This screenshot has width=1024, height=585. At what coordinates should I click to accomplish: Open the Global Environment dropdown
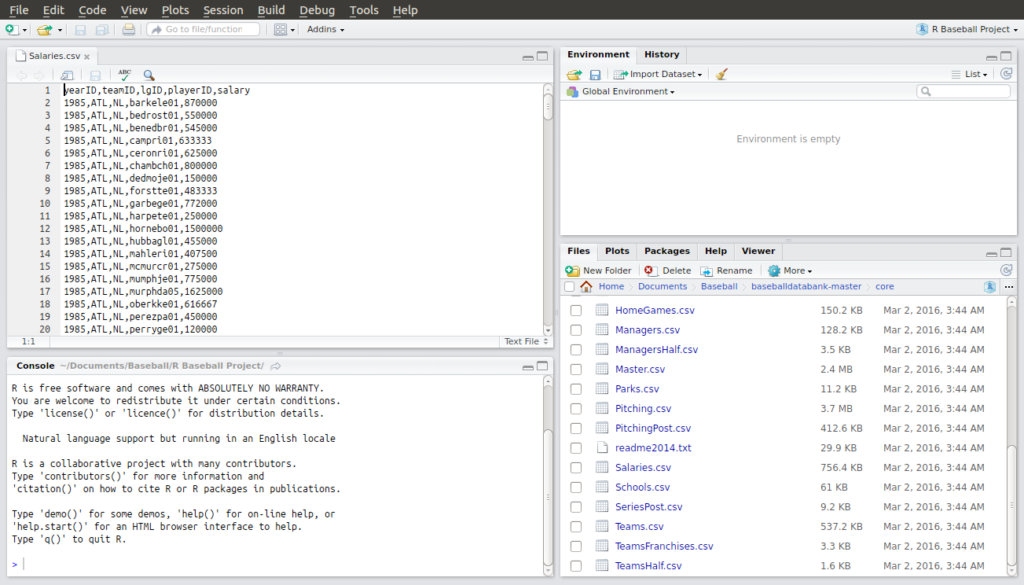click(x=621, y=91)
